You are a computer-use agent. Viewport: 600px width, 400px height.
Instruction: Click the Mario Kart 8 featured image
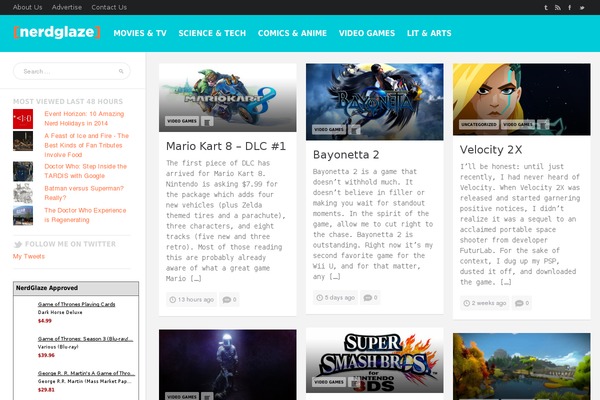(x=228, y=98)
